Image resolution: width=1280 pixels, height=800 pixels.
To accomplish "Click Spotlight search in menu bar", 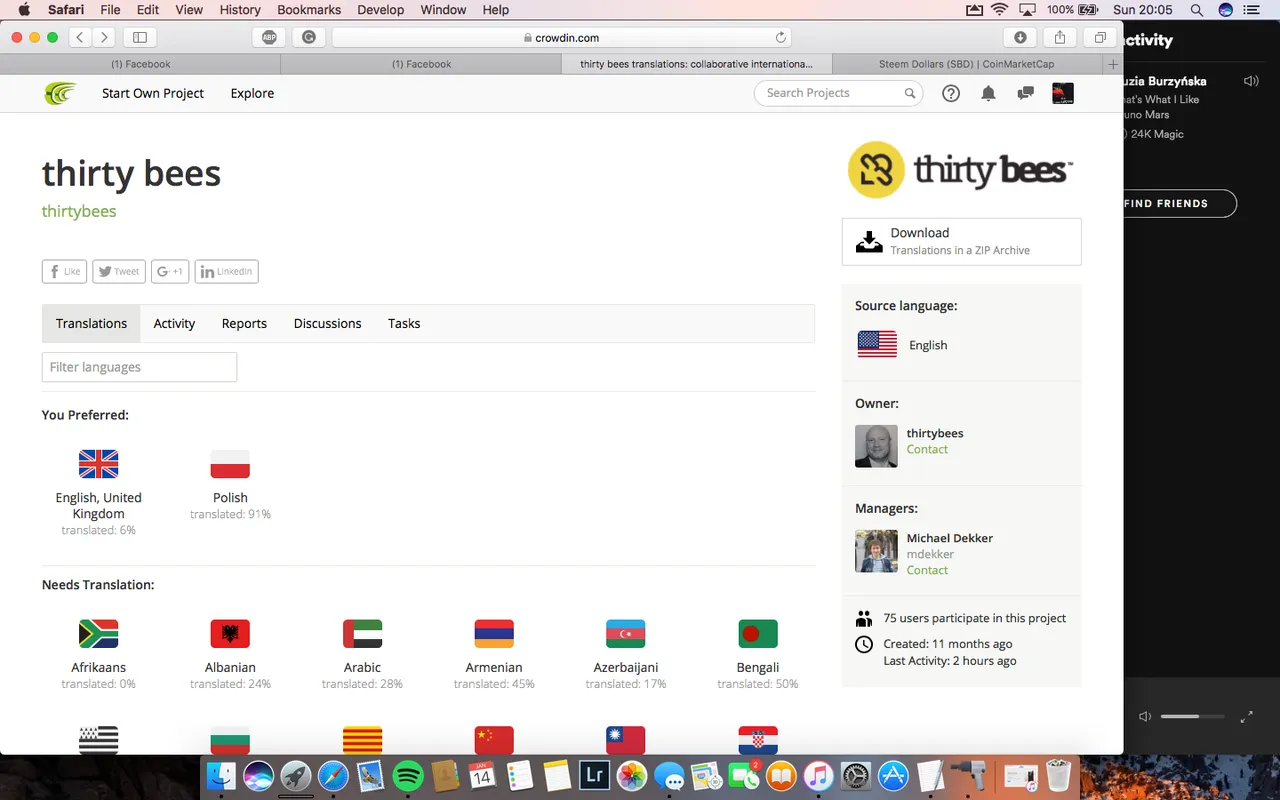I will [x=1197, y=10].
